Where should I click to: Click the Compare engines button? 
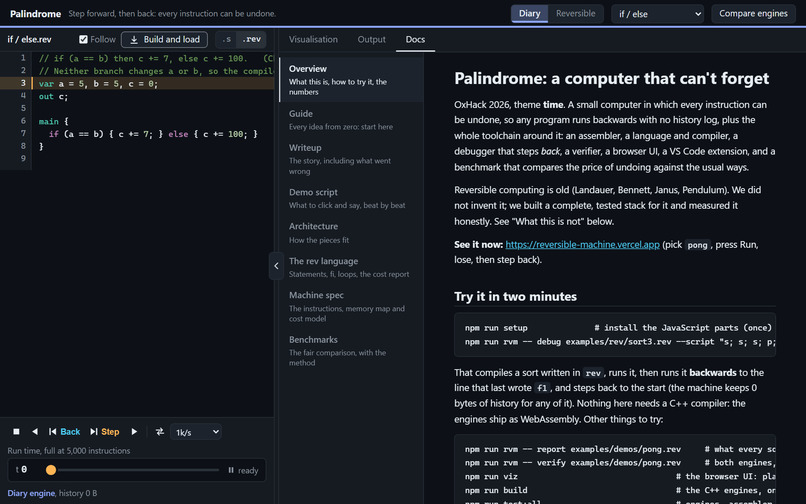coord(753,13)
